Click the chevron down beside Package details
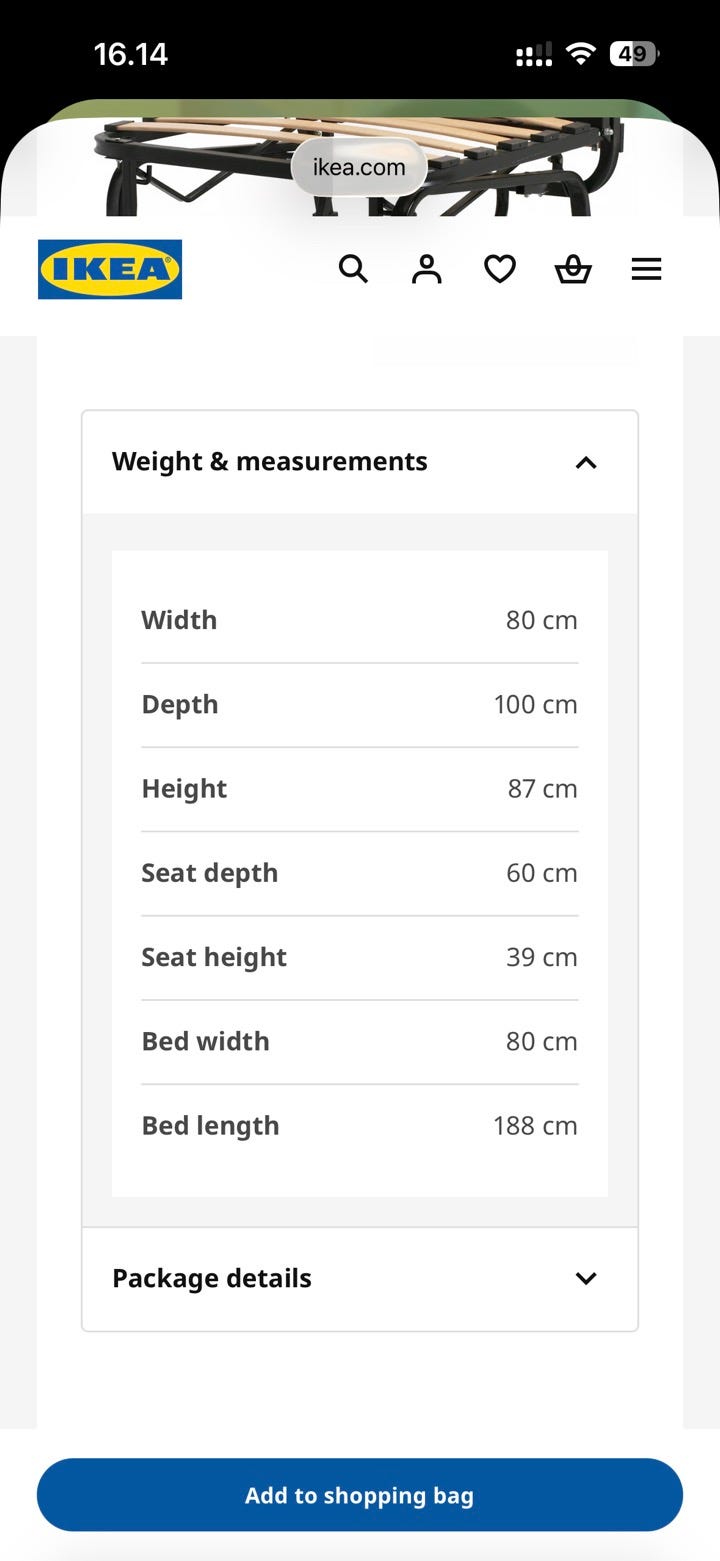 pyautogui.click(x=586, y=1278)
